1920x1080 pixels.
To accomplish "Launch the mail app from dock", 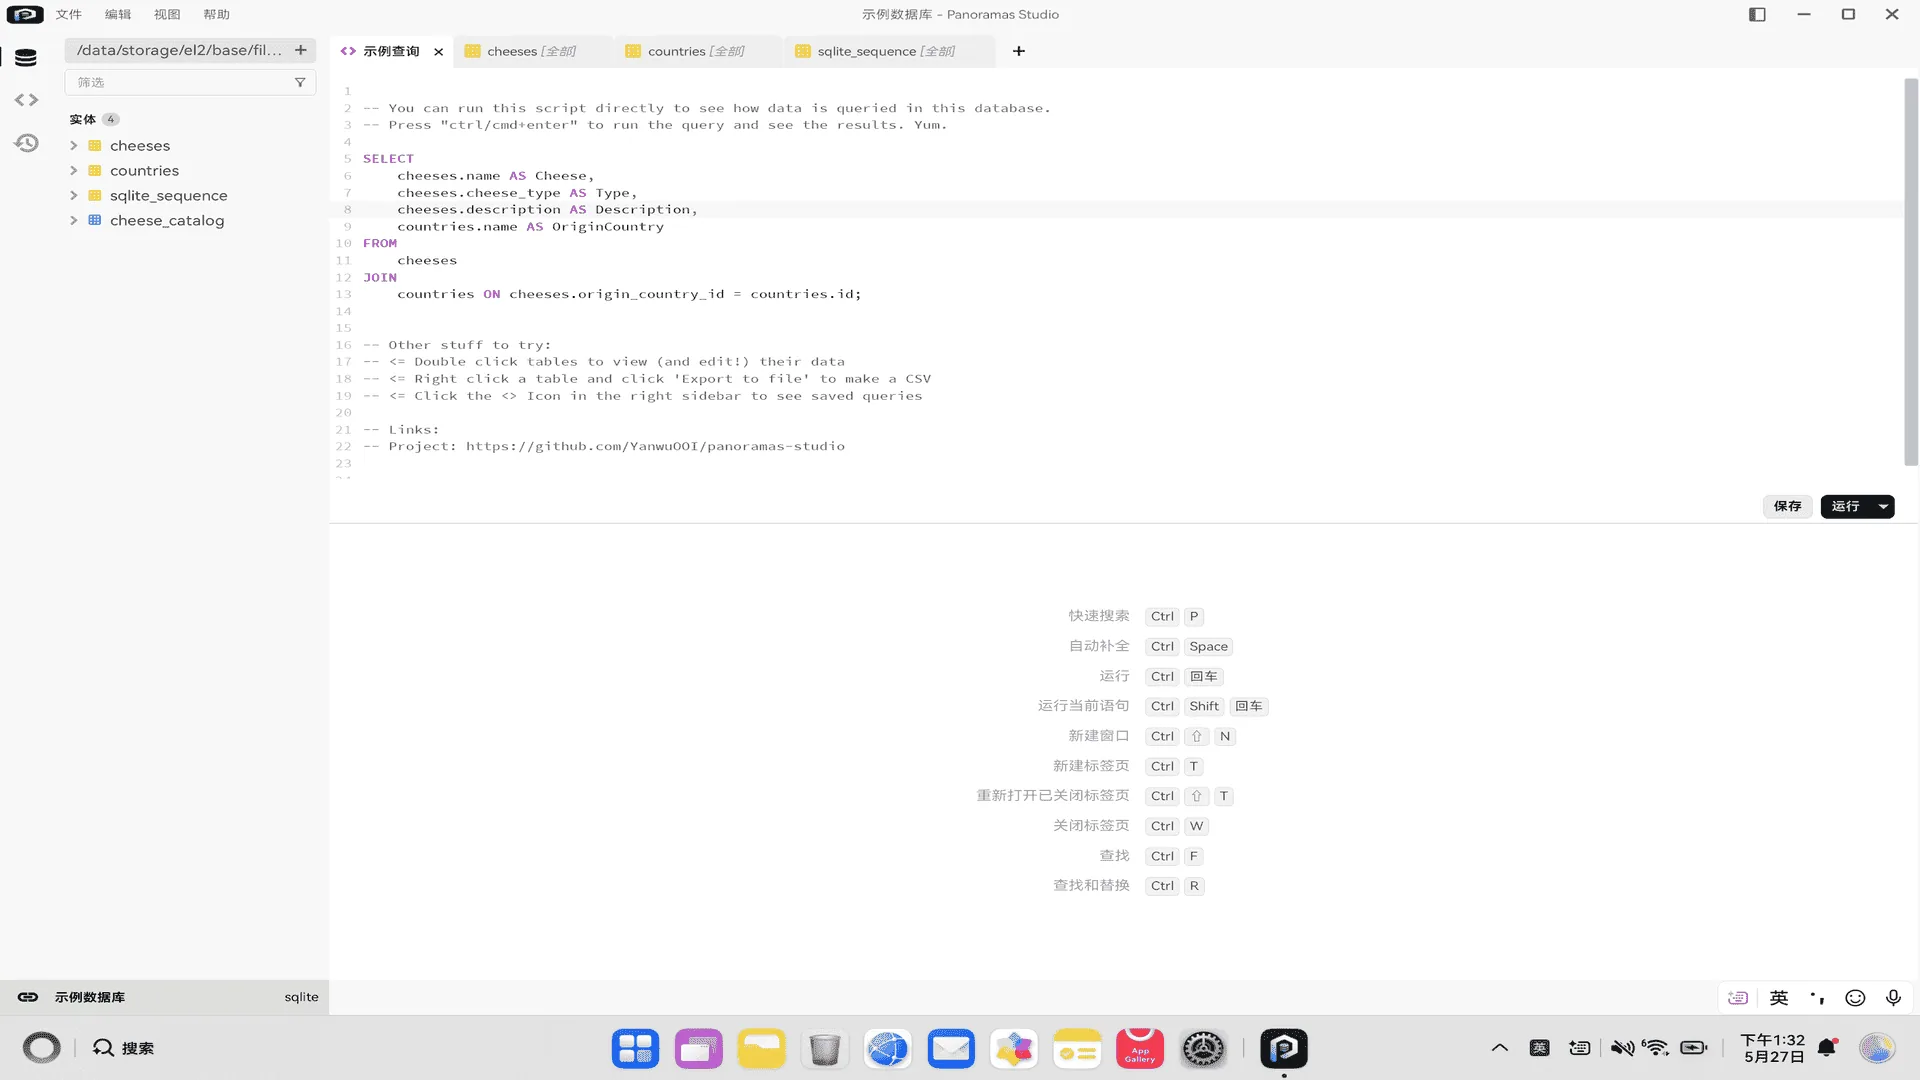I will (950, 1048).
